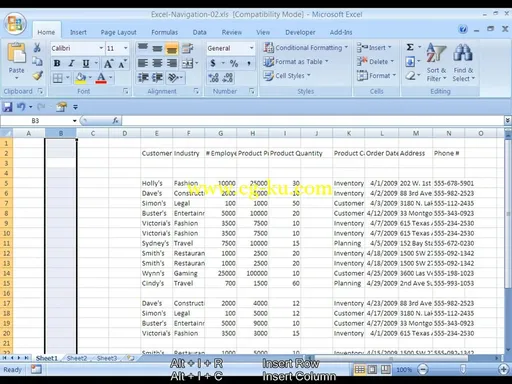Click the Format Painter brush icon
512x384 pixels.
pos(37,76)
